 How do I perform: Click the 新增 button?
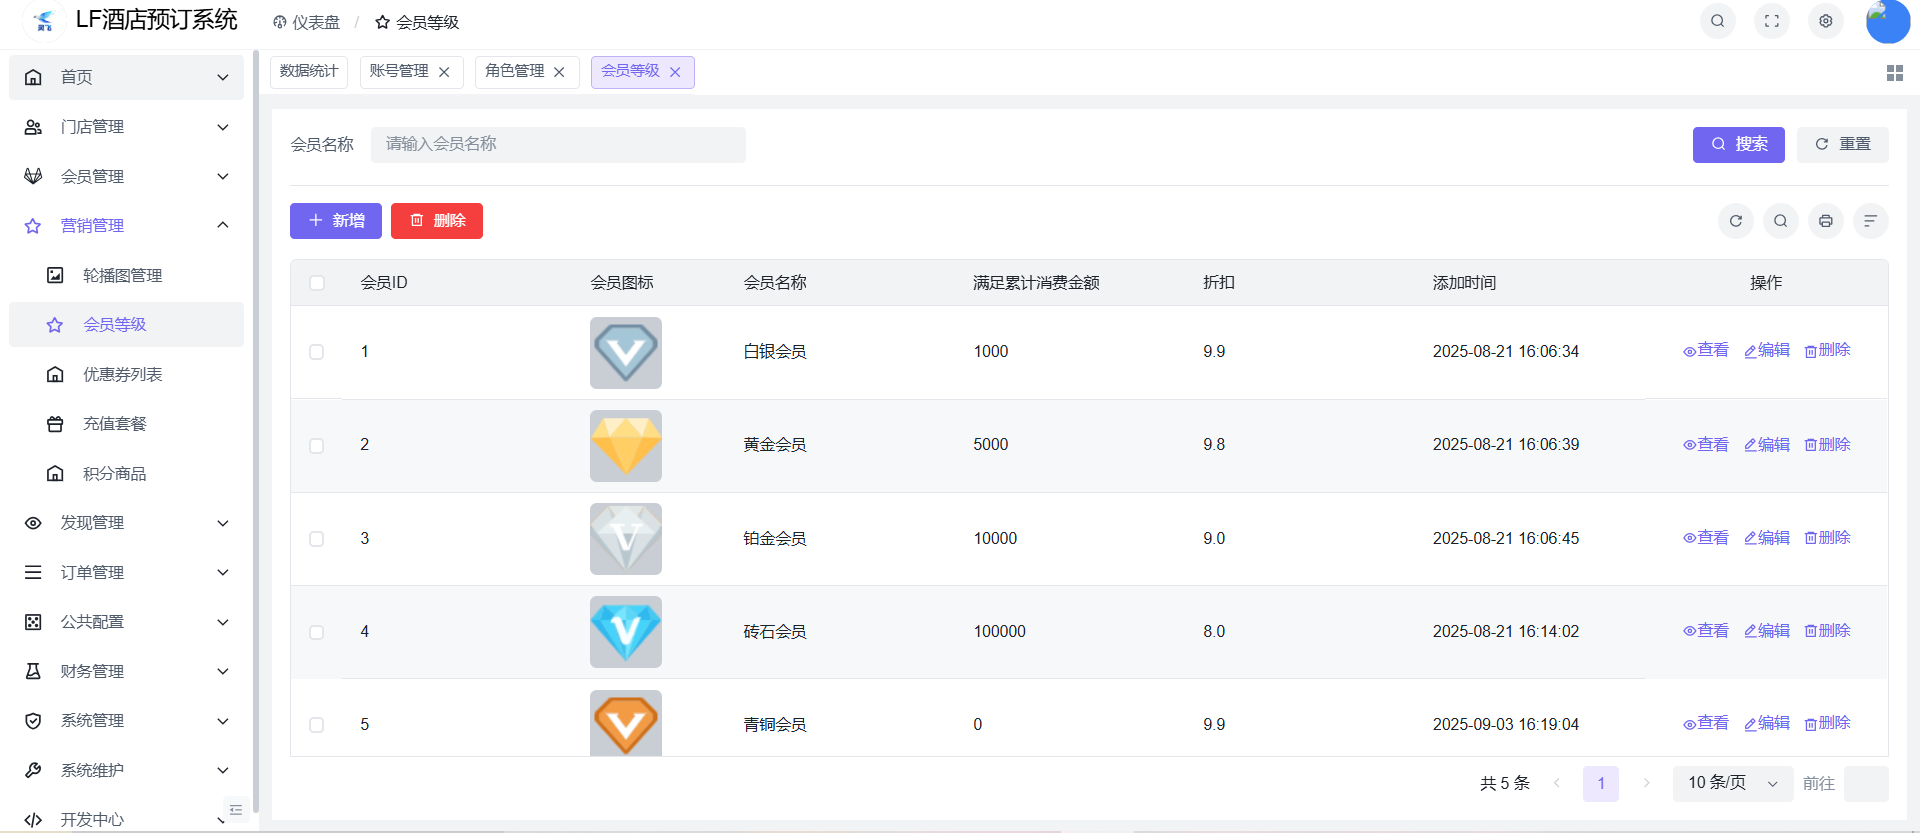[336, 221]
